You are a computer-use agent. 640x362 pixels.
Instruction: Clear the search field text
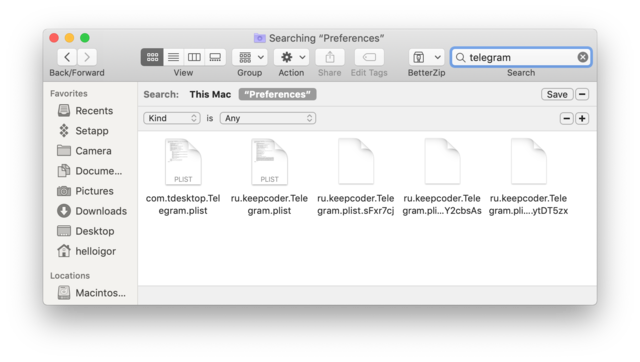(x=583, y=57)
